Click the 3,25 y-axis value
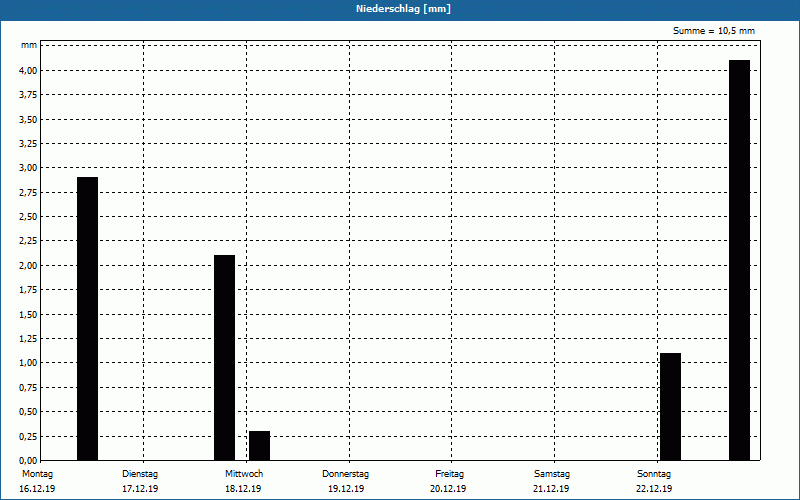Screen dimensions: 800x500 tap(28, 144)
